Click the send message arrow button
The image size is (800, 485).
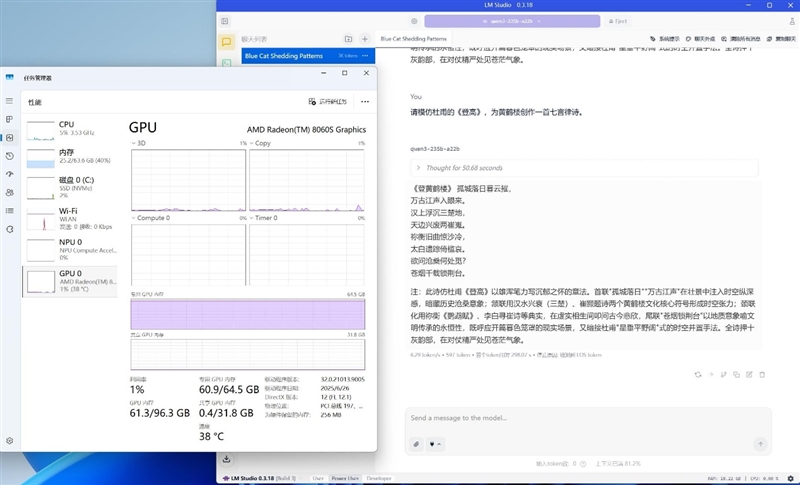(x=760, y=444)
